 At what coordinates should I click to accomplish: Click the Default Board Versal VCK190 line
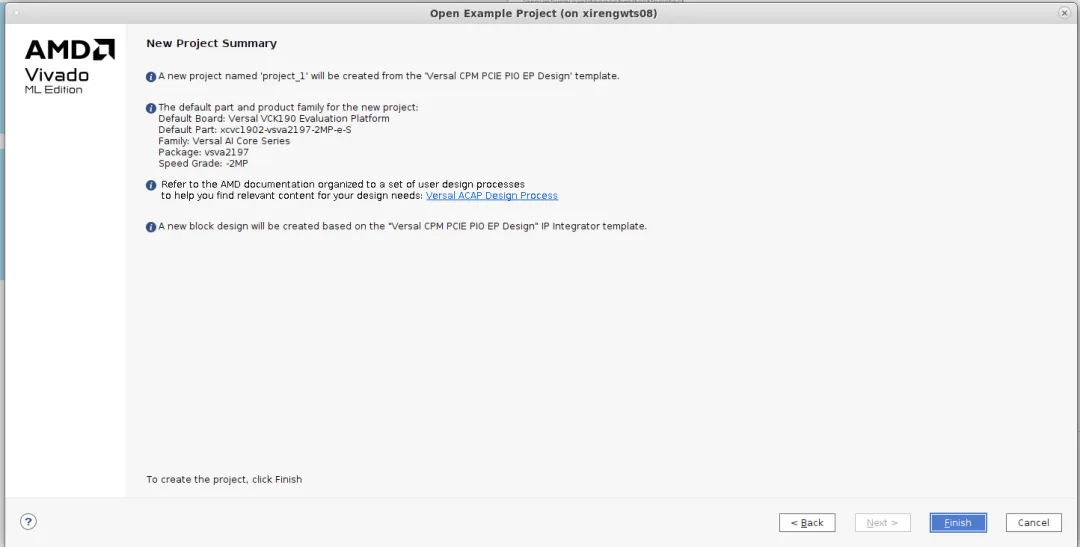(x=273, y=119)
